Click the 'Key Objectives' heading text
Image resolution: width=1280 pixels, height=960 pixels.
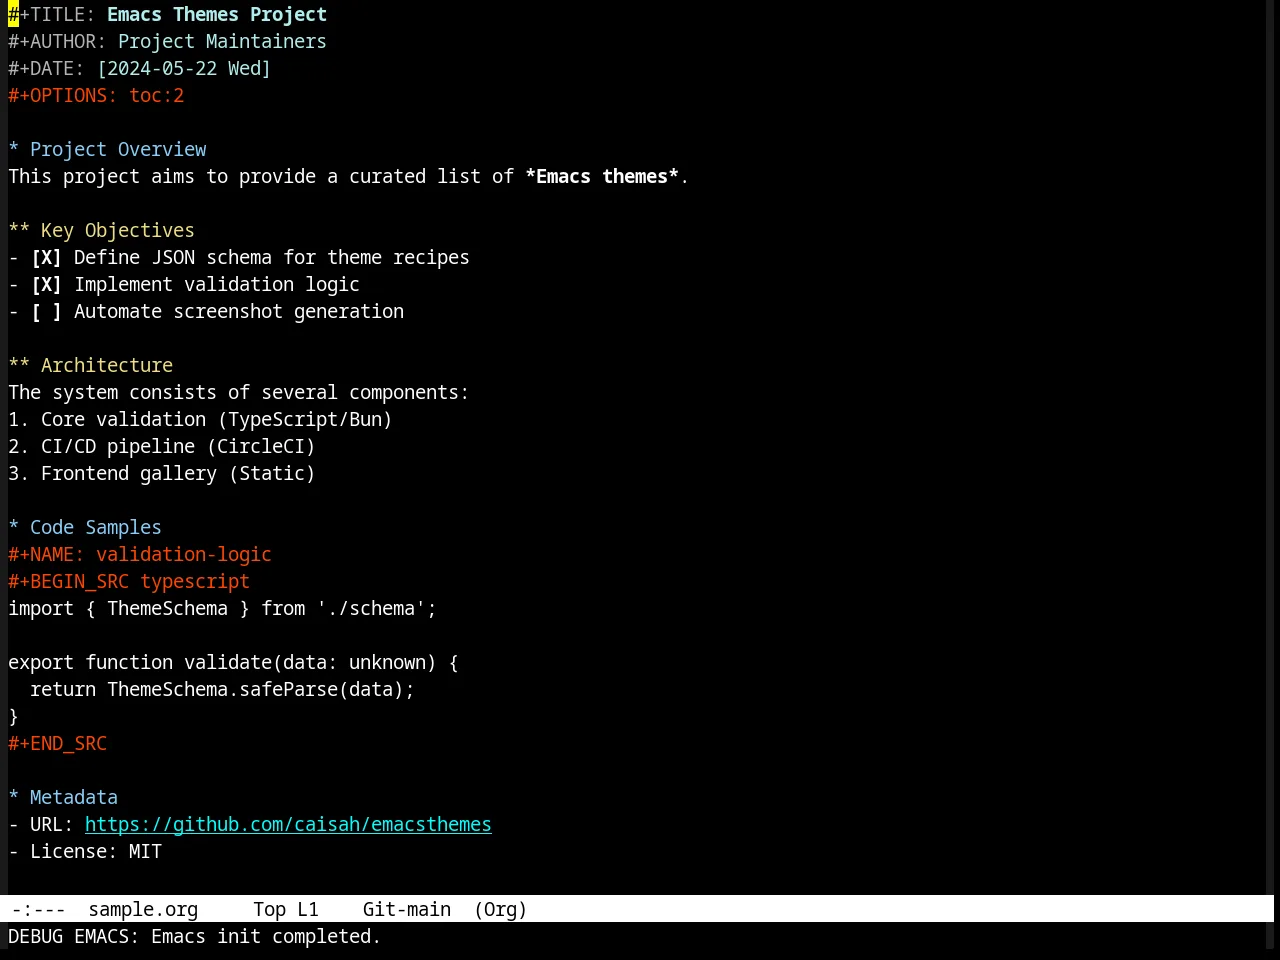118,230
